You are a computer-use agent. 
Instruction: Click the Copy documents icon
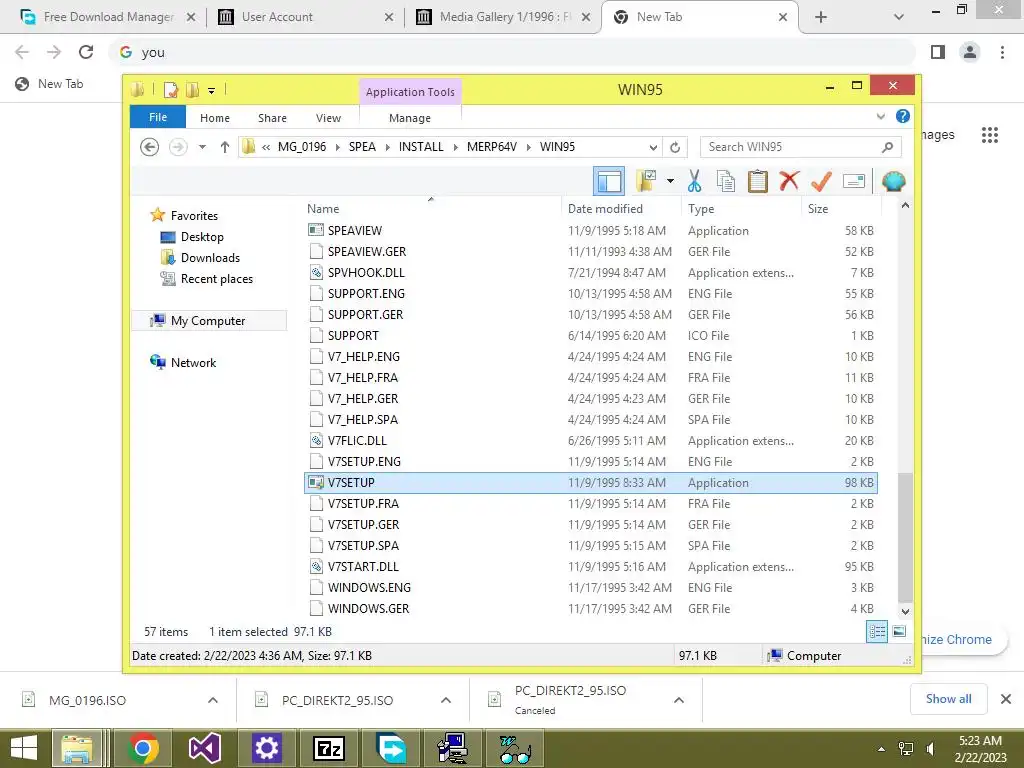coord(726,181)
